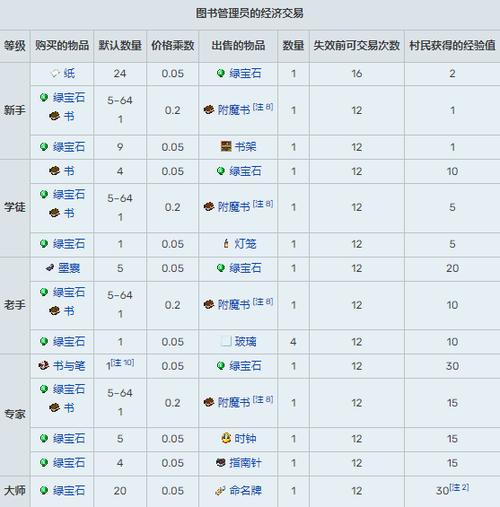Click the sold emerald icon in the 书与笔 row
The width and height of the screenshot is (500, 507).
pos(221,365)
